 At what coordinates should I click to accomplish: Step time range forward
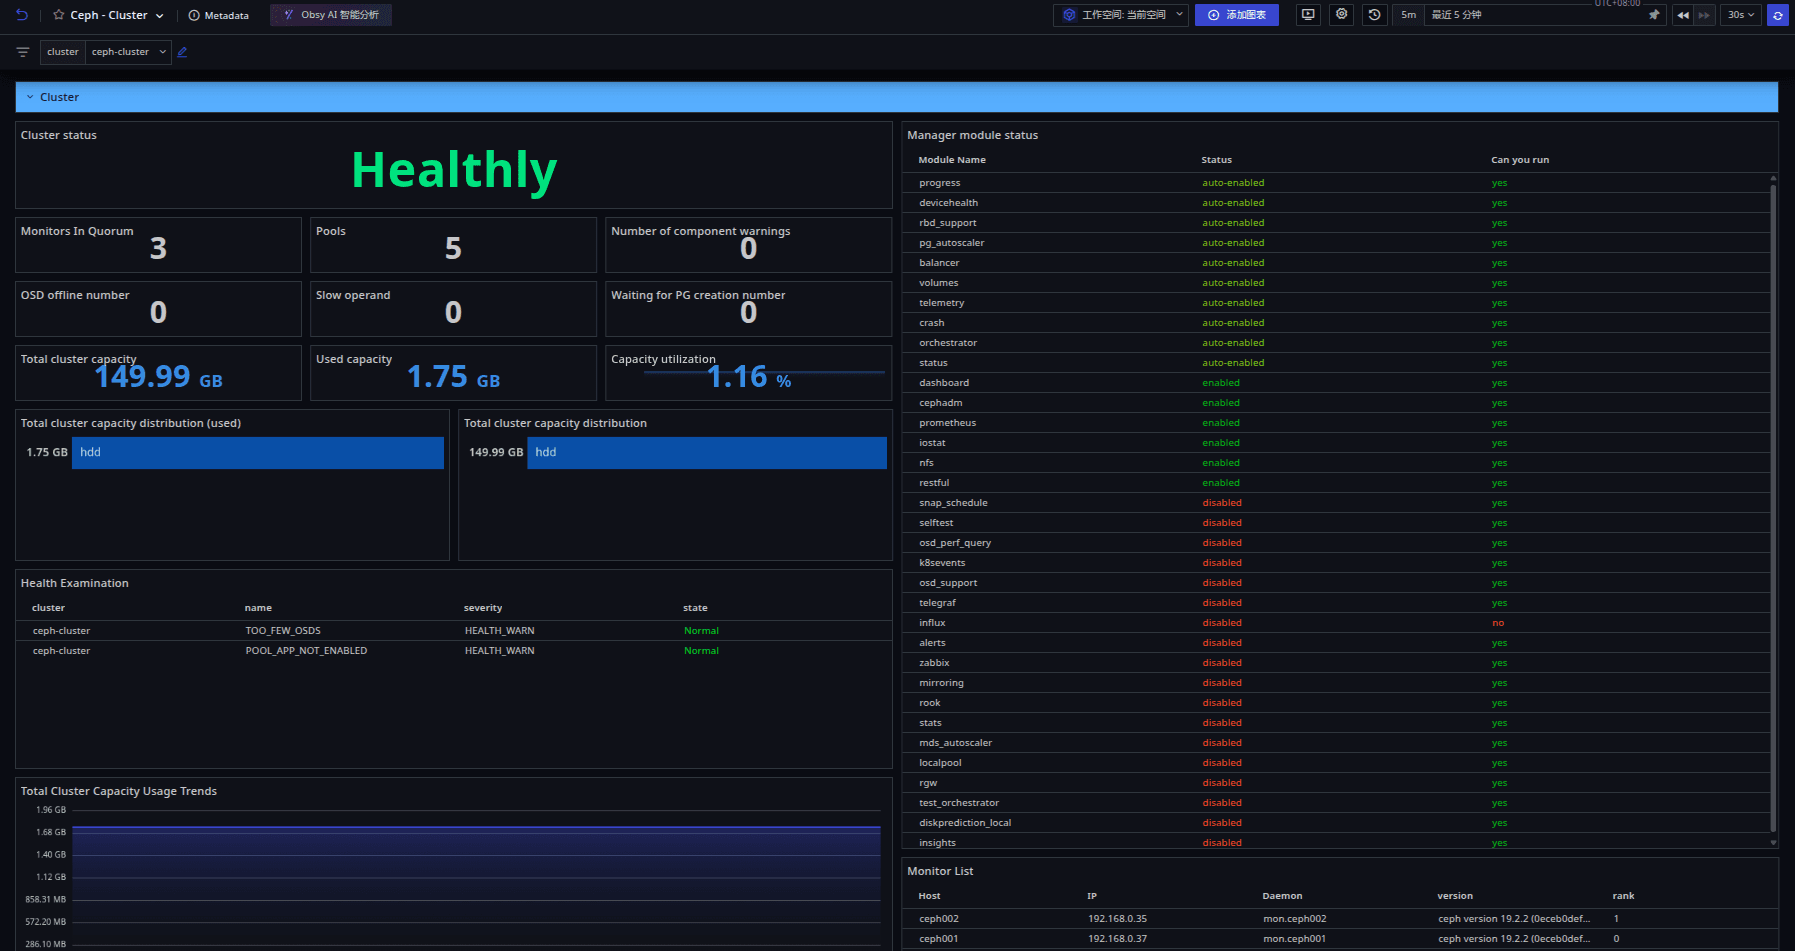coord(1705,15)
